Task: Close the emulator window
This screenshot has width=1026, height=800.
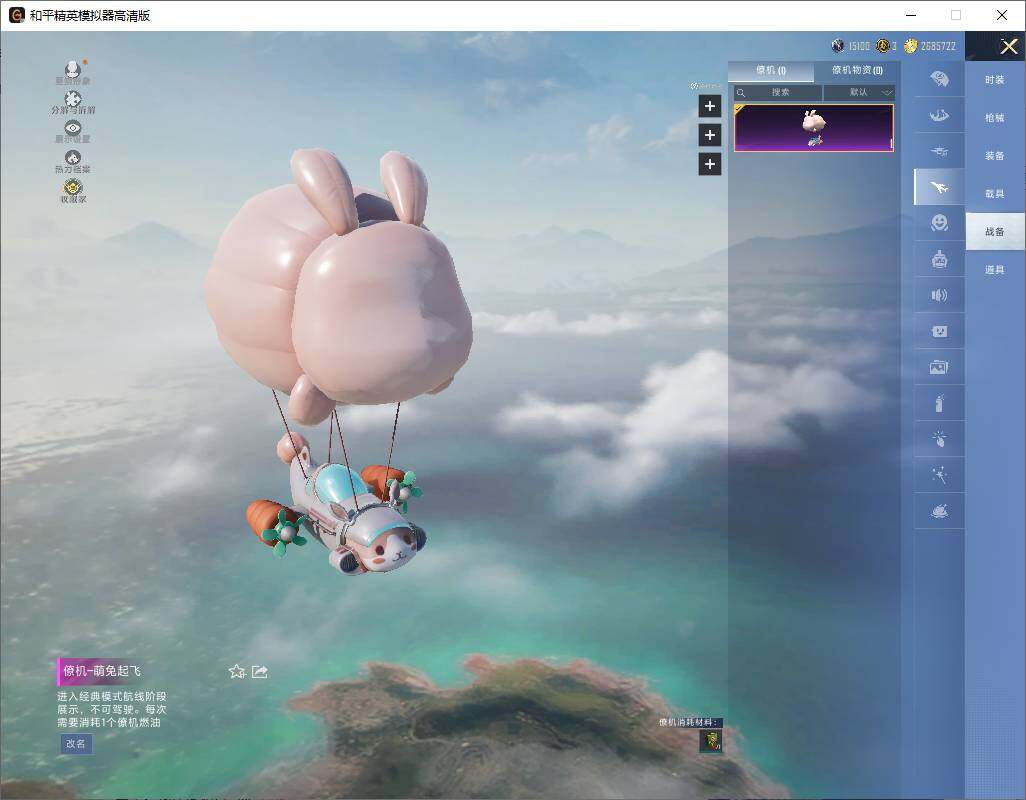Action: click(x=1002, y=15)
